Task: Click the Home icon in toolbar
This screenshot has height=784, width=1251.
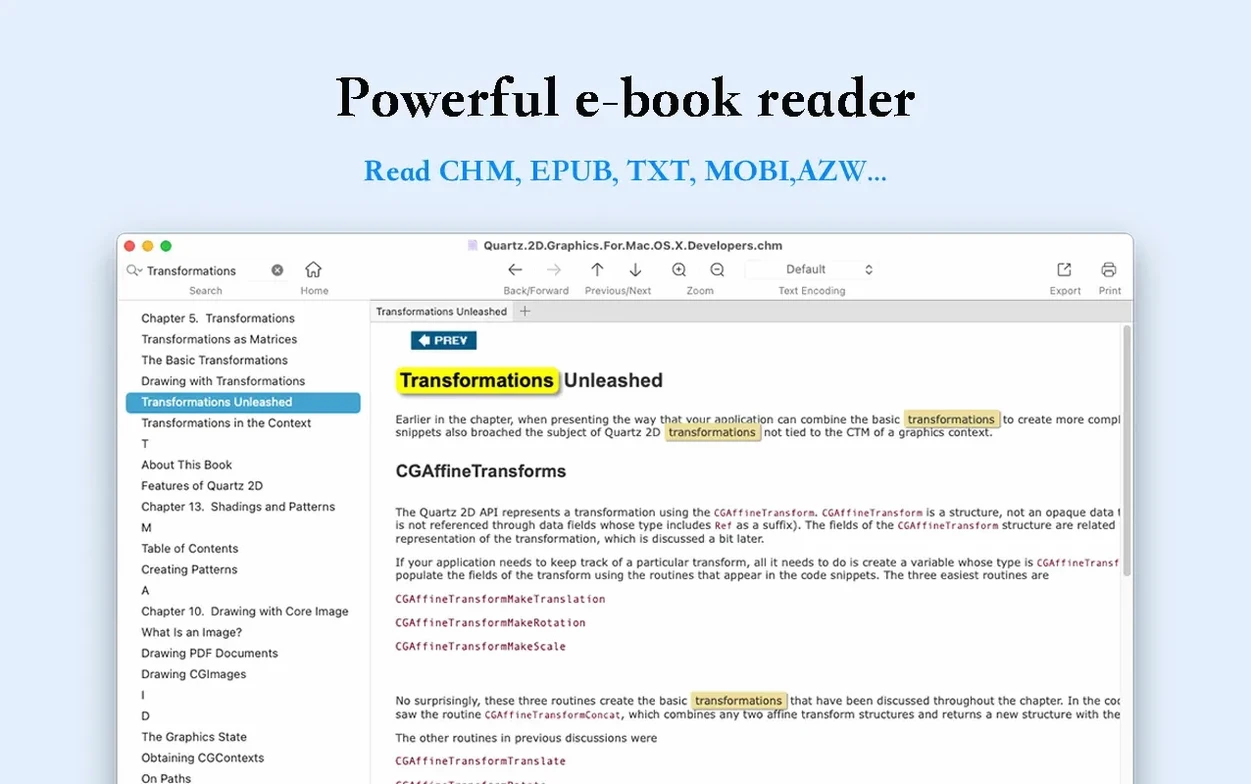Action: tap(313, 270)
